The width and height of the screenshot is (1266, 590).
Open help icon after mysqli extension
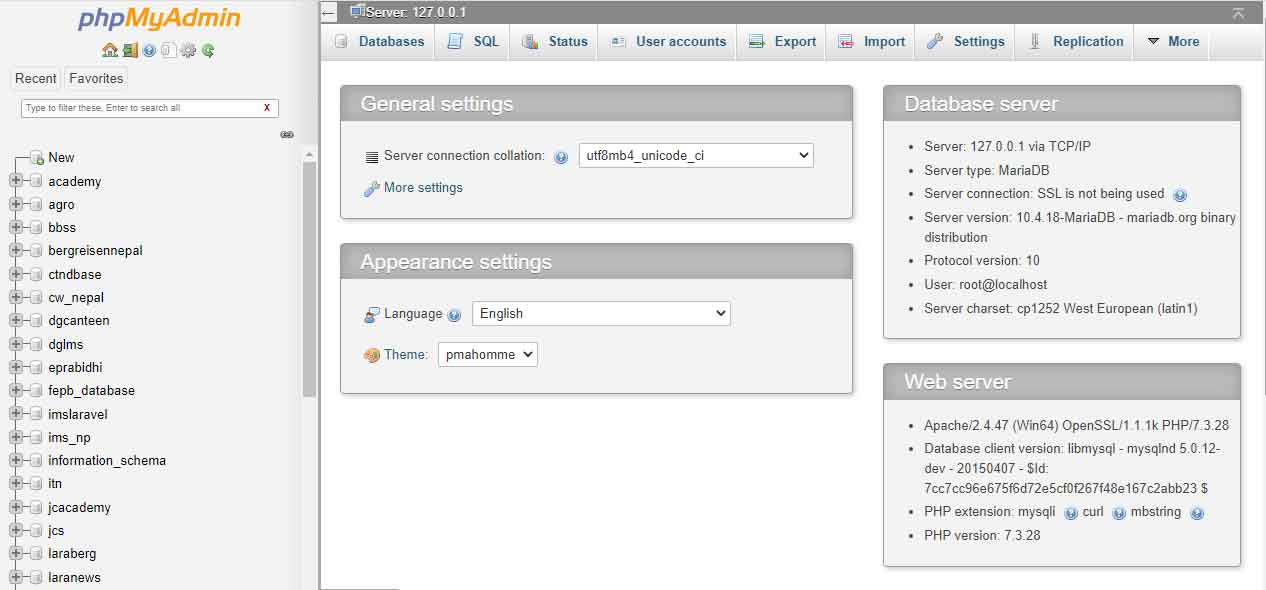click(1071, 513)
